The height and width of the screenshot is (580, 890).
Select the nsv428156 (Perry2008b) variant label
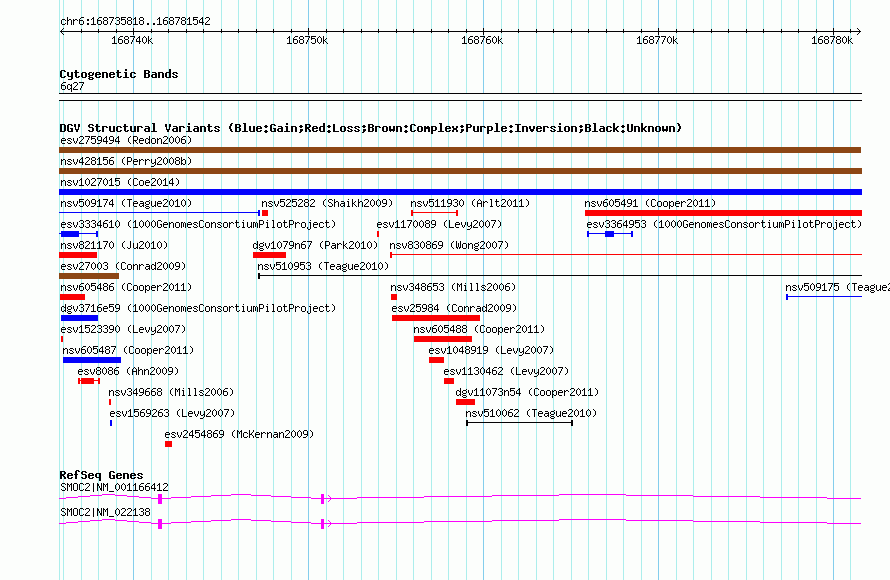click(x=126, y=161)
